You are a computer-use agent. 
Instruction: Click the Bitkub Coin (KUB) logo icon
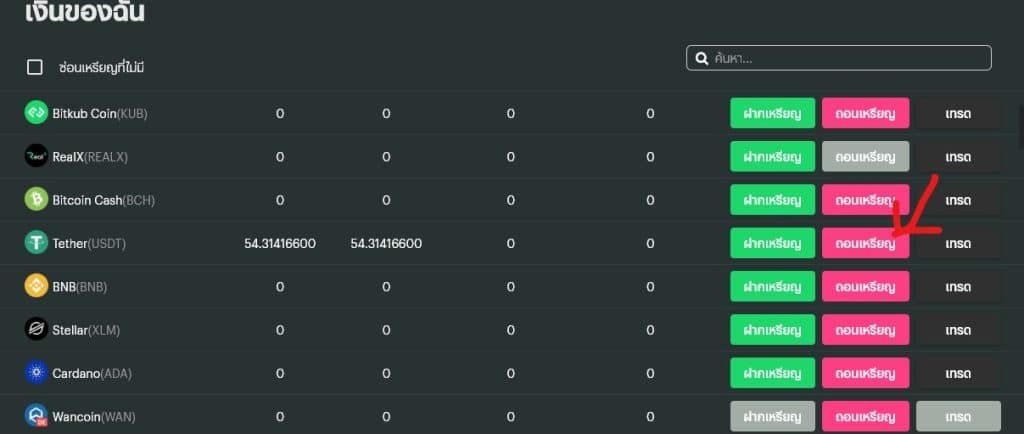click(36, 112)
